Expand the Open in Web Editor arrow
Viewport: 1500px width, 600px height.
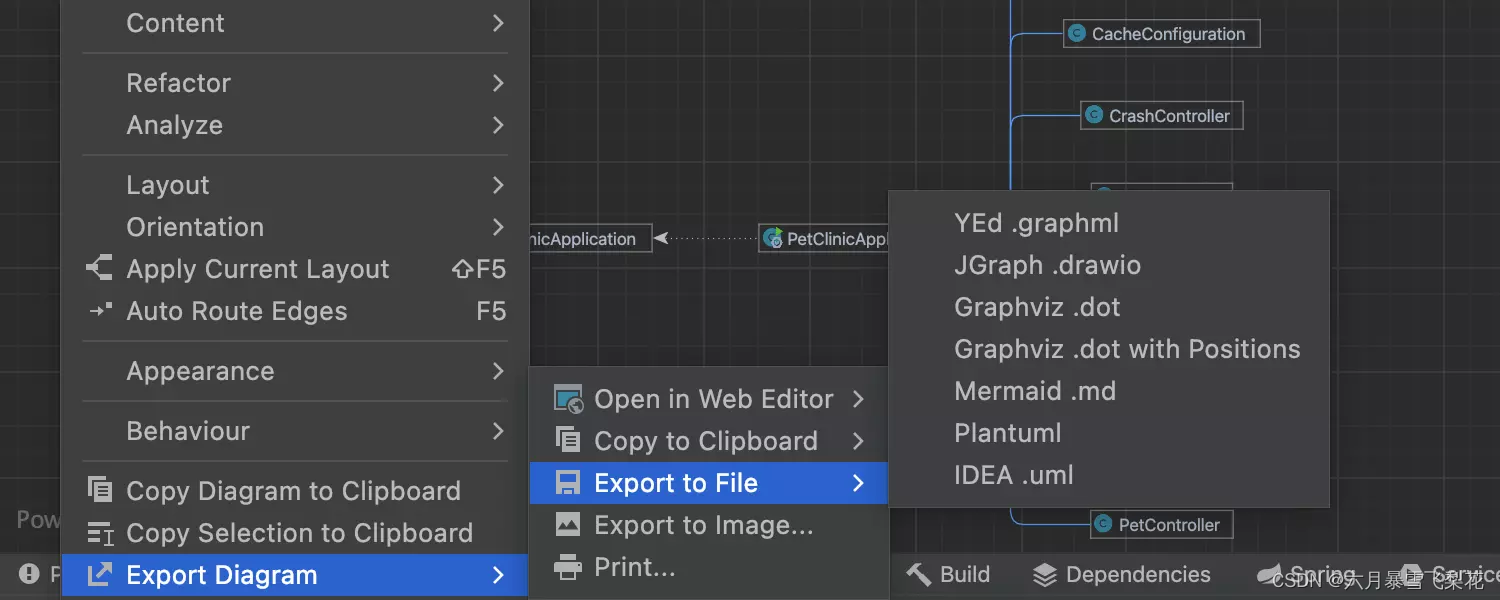858,399
